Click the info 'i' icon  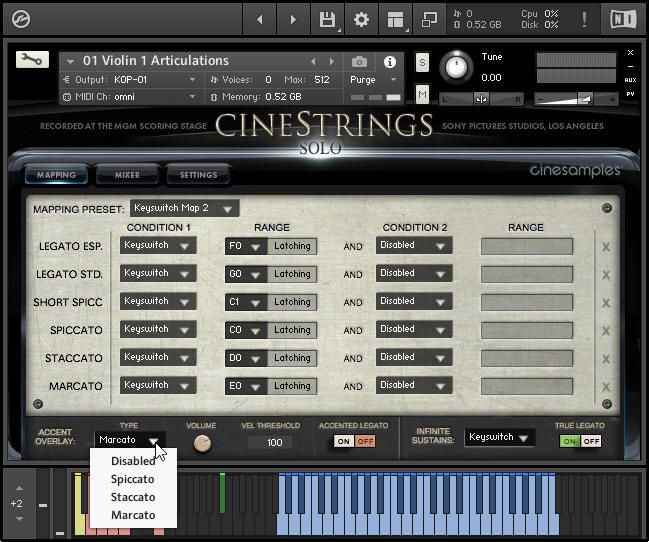click(389, 62)
